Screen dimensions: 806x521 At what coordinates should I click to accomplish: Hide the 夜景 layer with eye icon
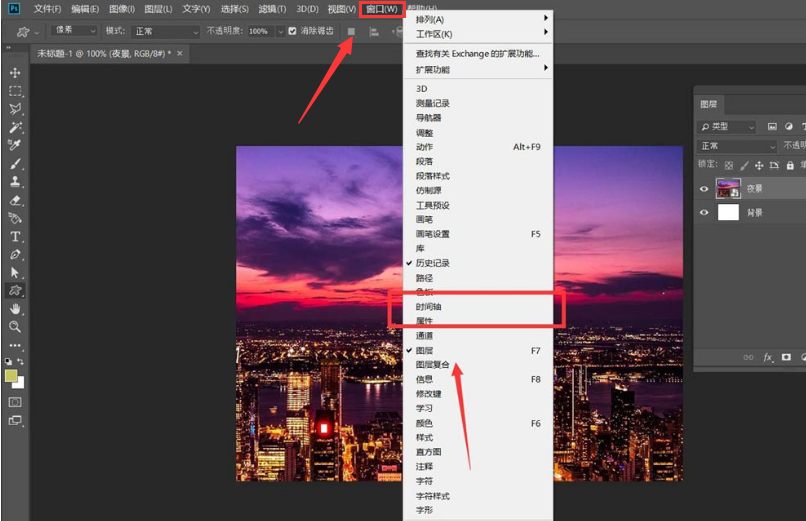(x=704, y=188)
